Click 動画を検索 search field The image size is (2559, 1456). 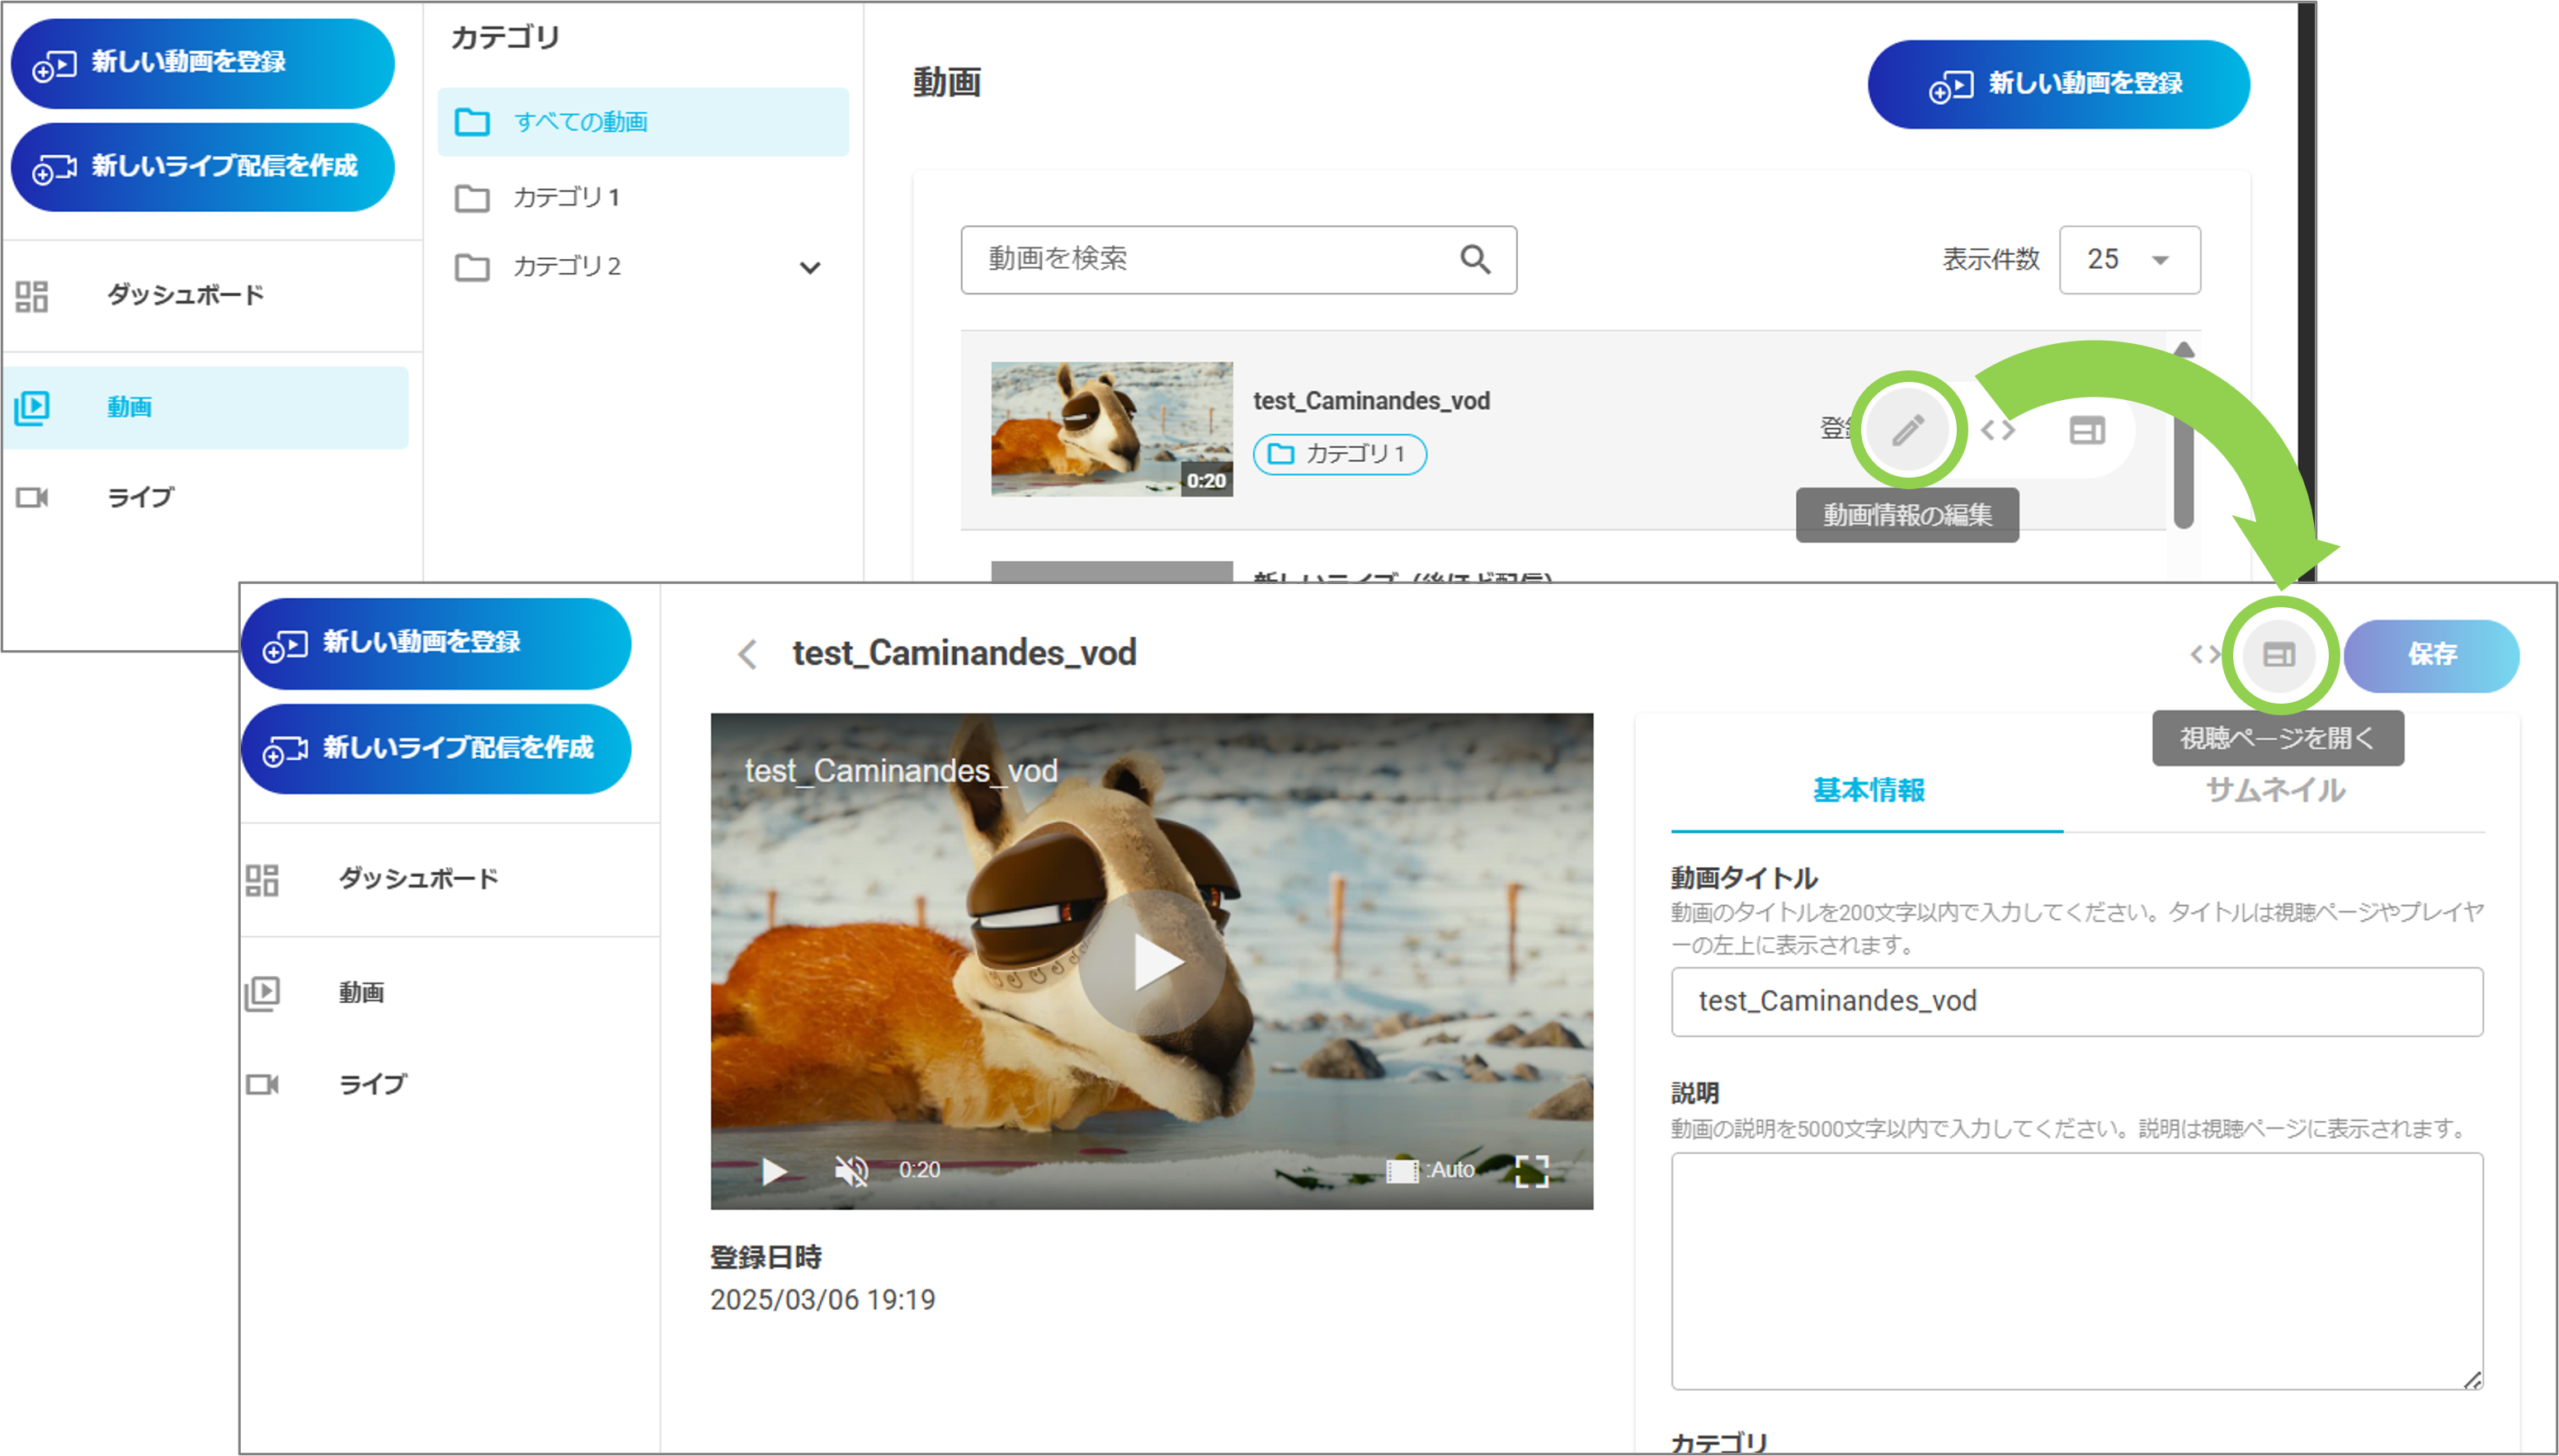point(1238,260)
